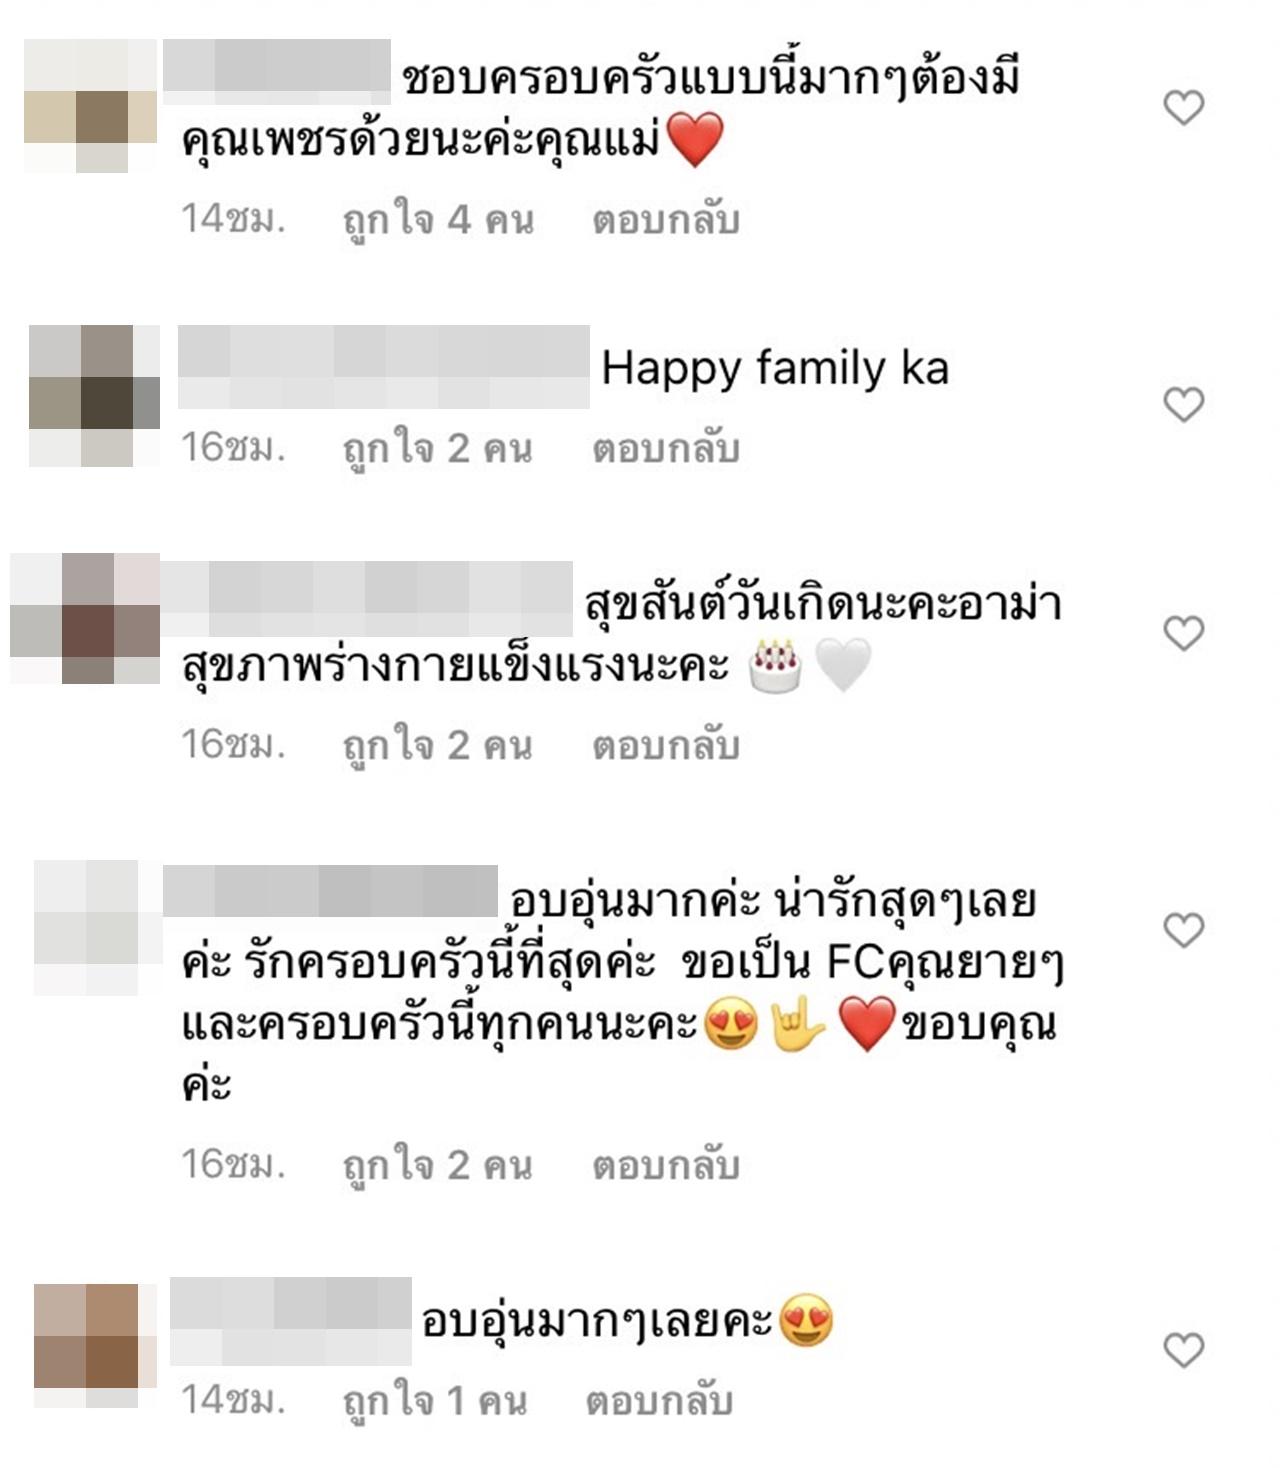Open likes list on the FCคุณยาย comment

click(x=438, y=1166)
